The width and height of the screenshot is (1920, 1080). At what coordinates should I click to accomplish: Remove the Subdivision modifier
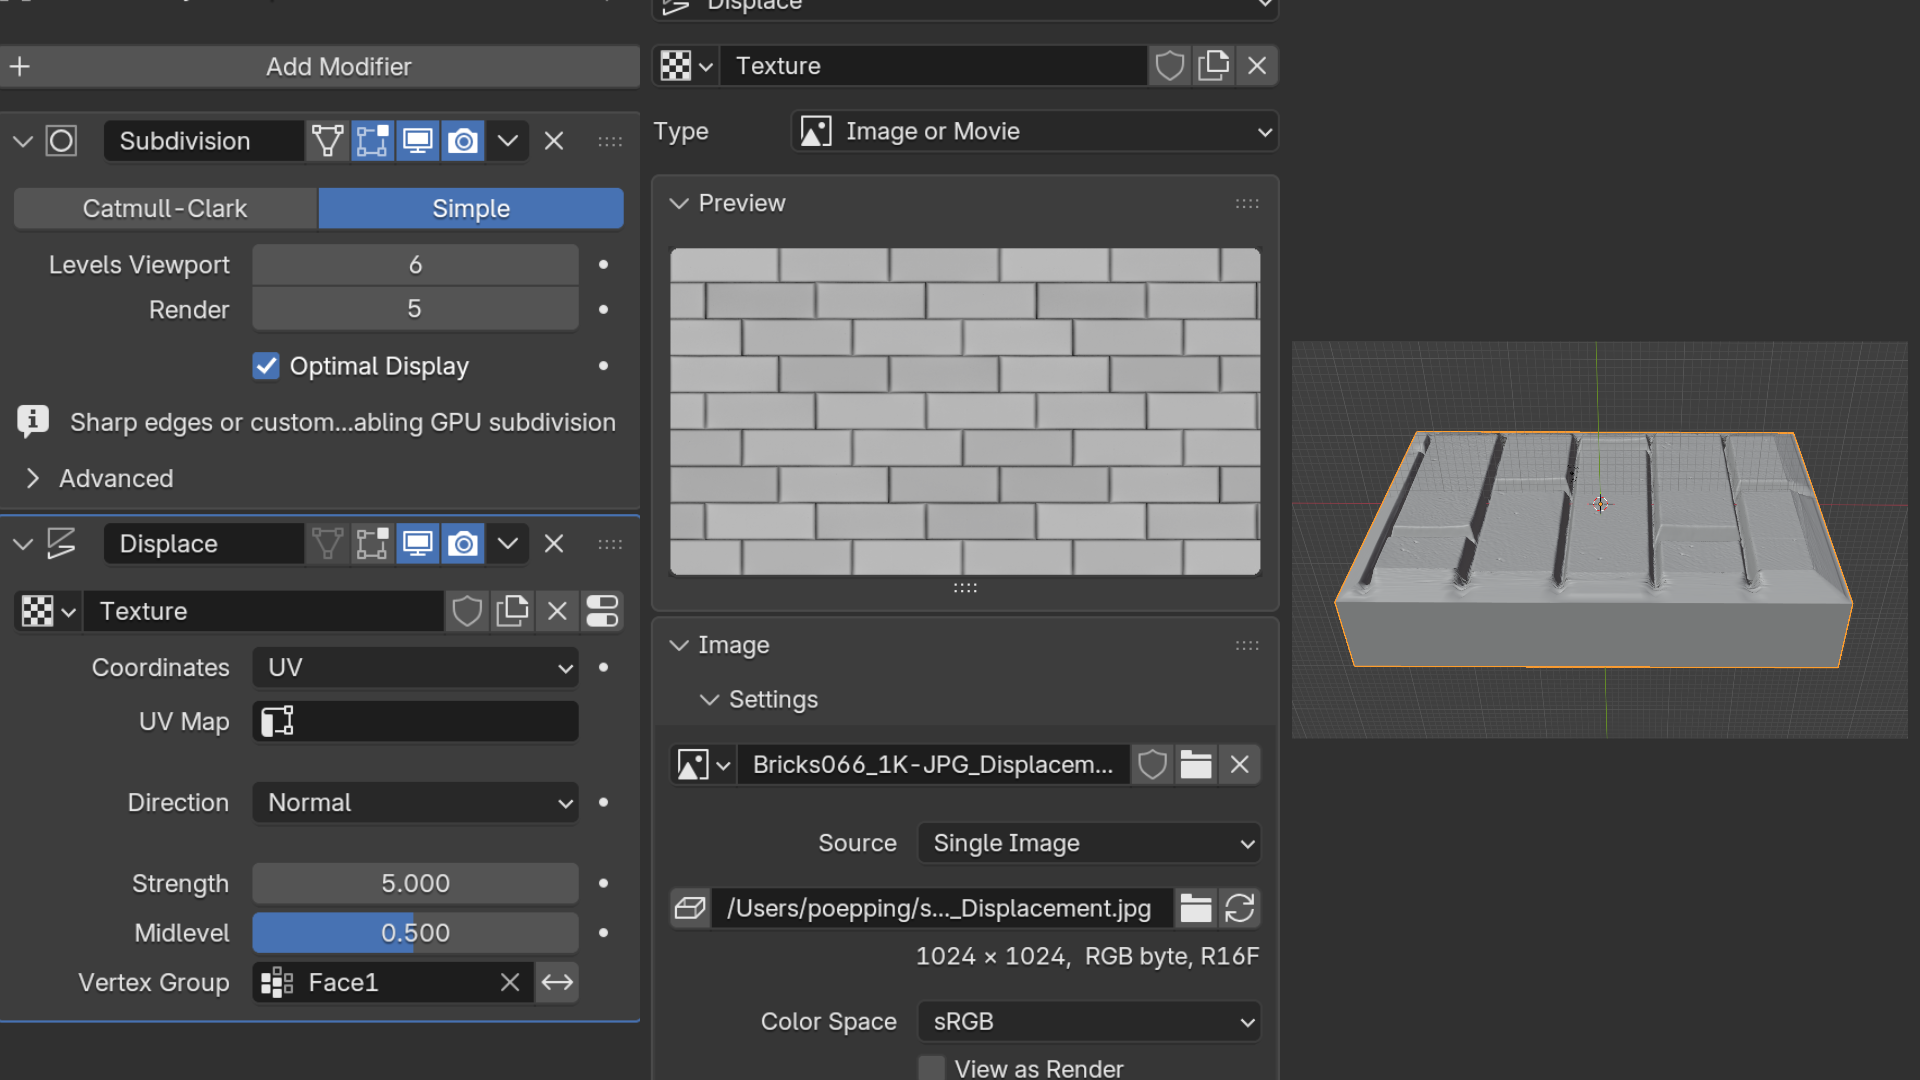pos(554,141)
